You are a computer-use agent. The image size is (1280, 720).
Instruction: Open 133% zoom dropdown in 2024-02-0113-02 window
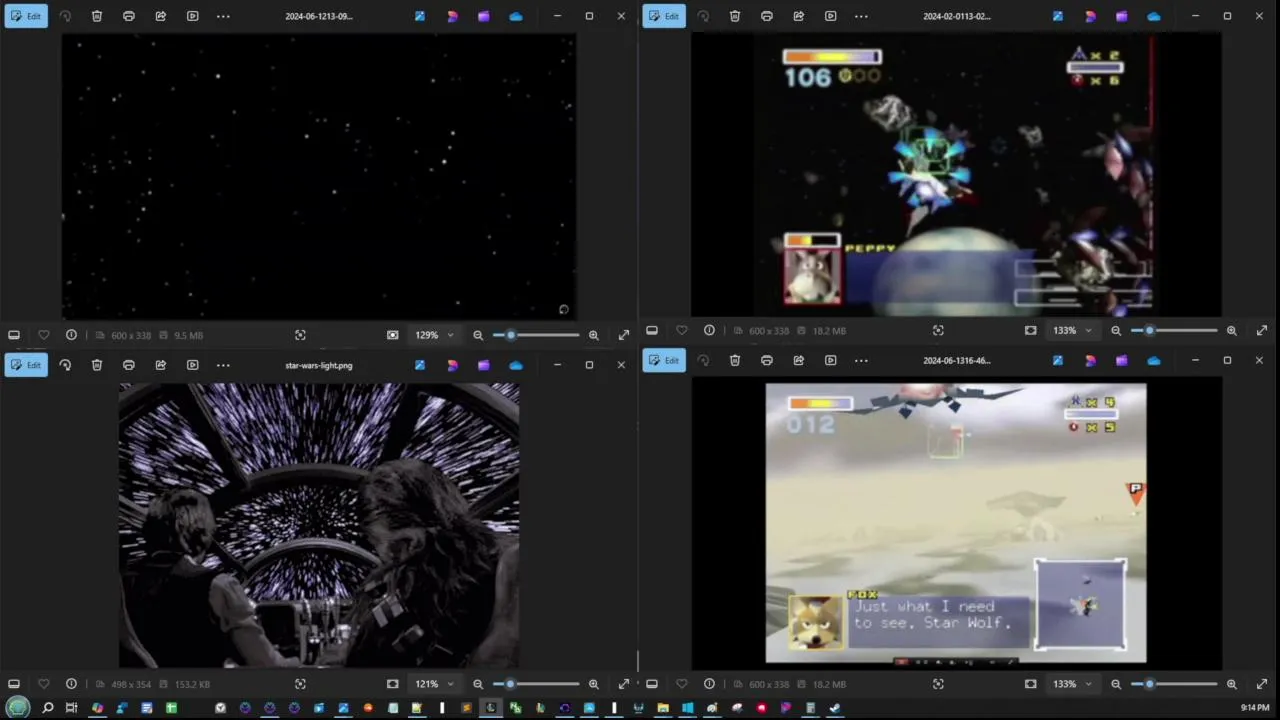[1073, 330]
